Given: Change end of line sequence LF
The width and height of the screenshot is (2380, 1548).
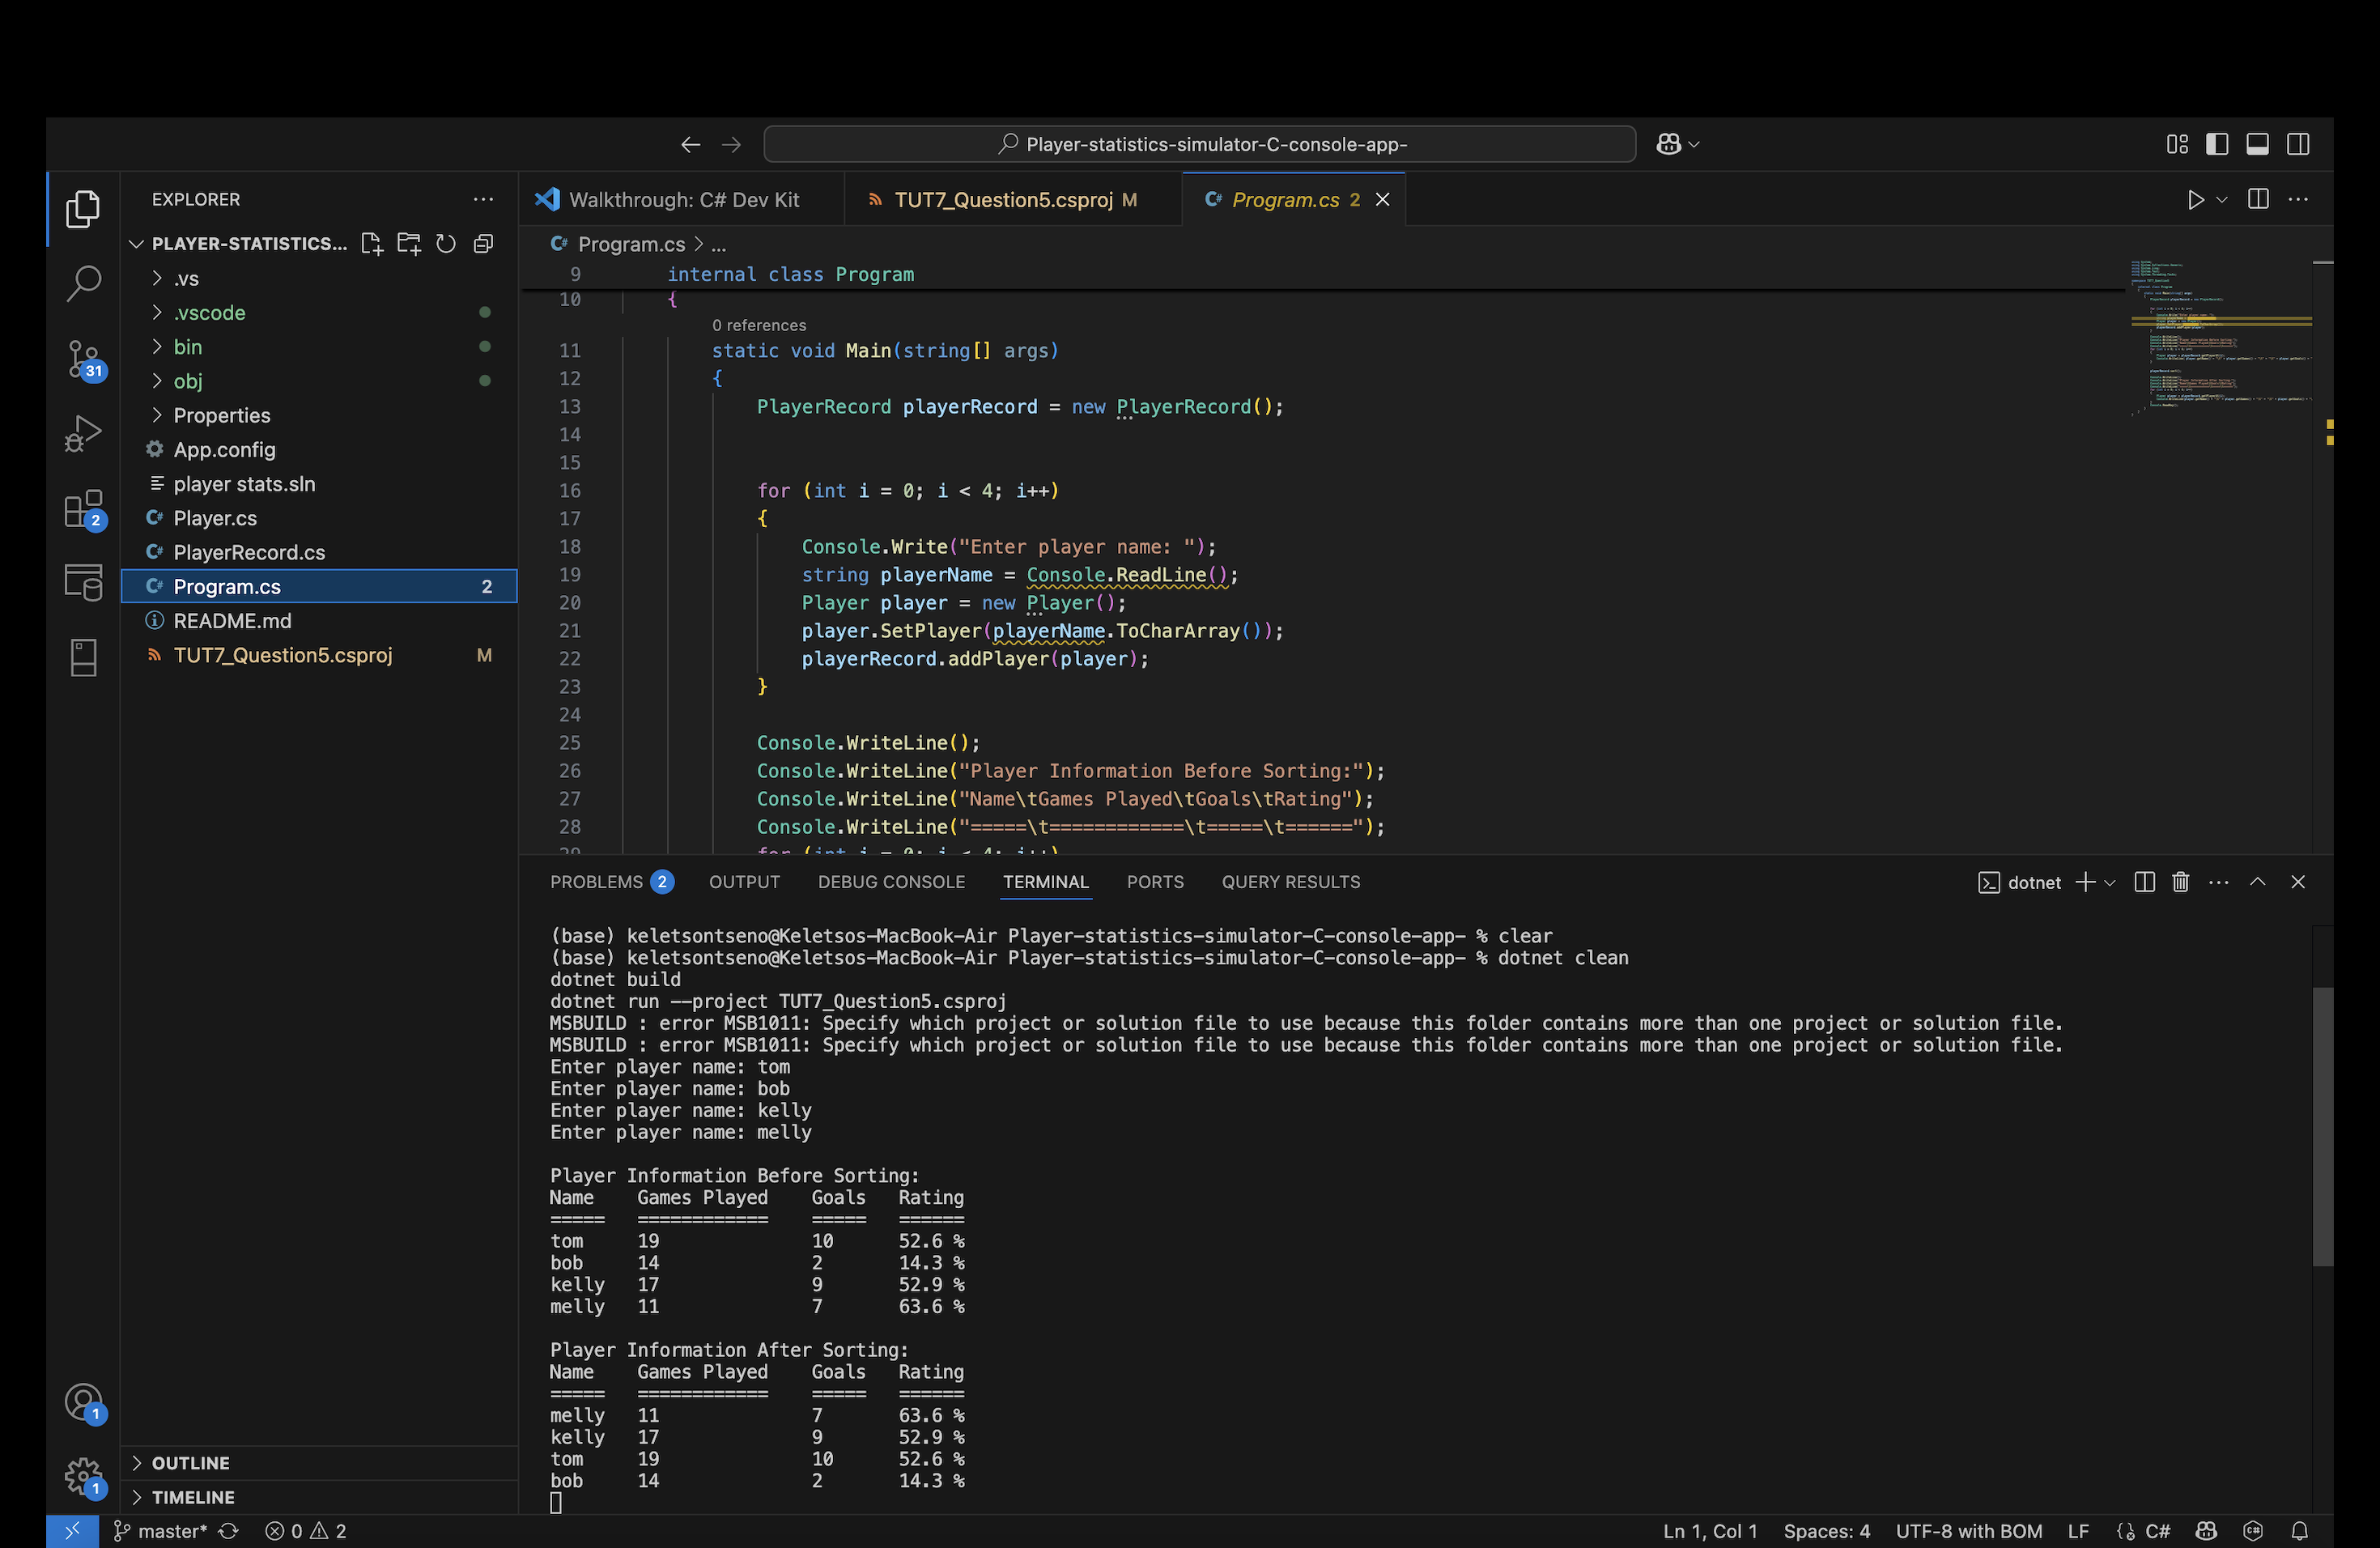Looking at the screenshot, I should 2078,1531.
